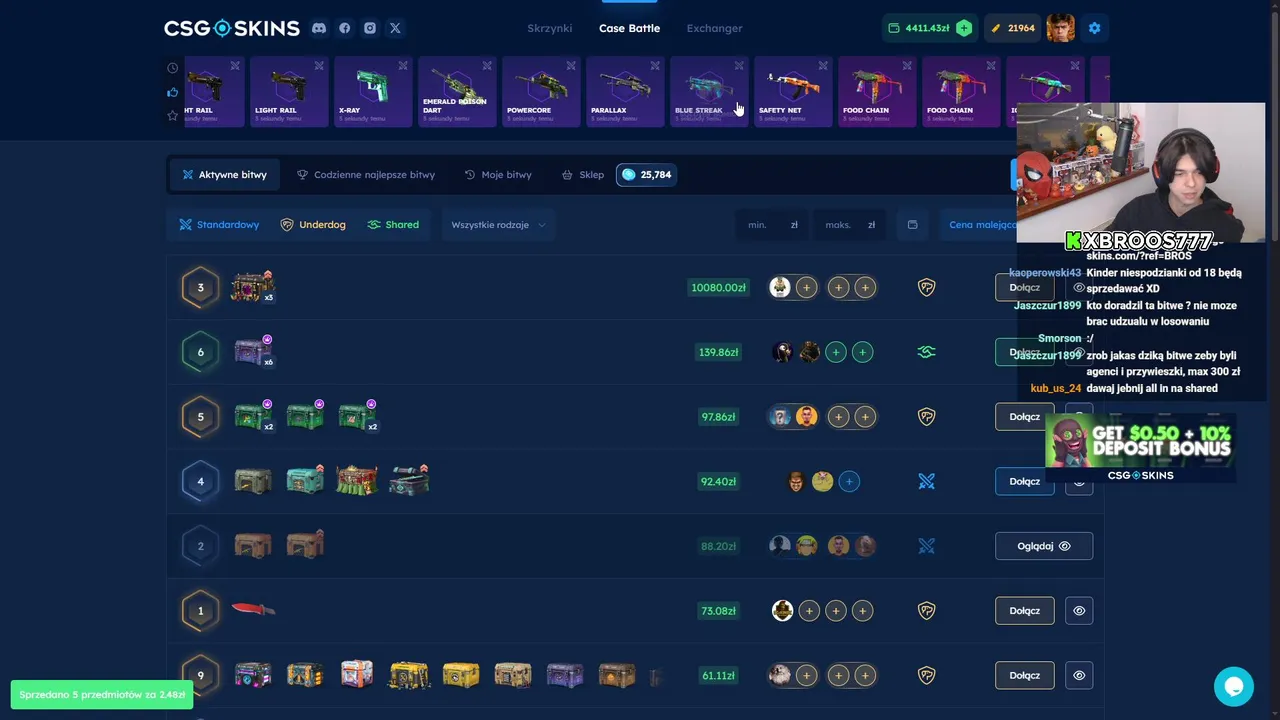Click the user avatar in header

coord(1061,28)
